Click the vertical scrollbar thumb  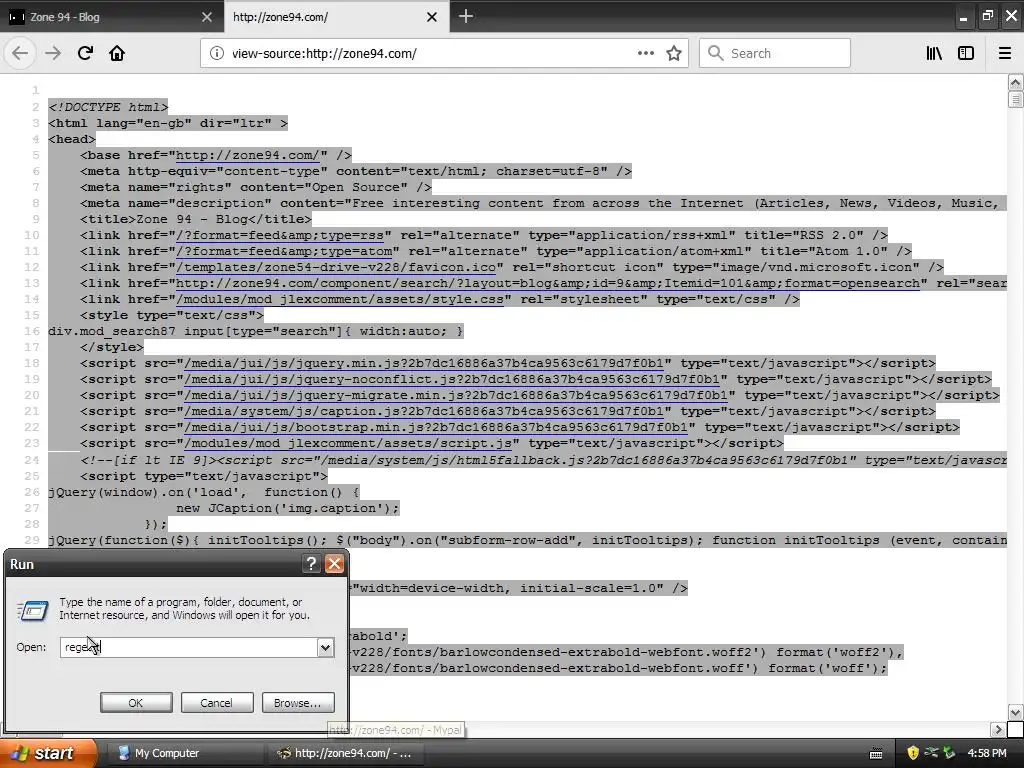pos(1015,99)
